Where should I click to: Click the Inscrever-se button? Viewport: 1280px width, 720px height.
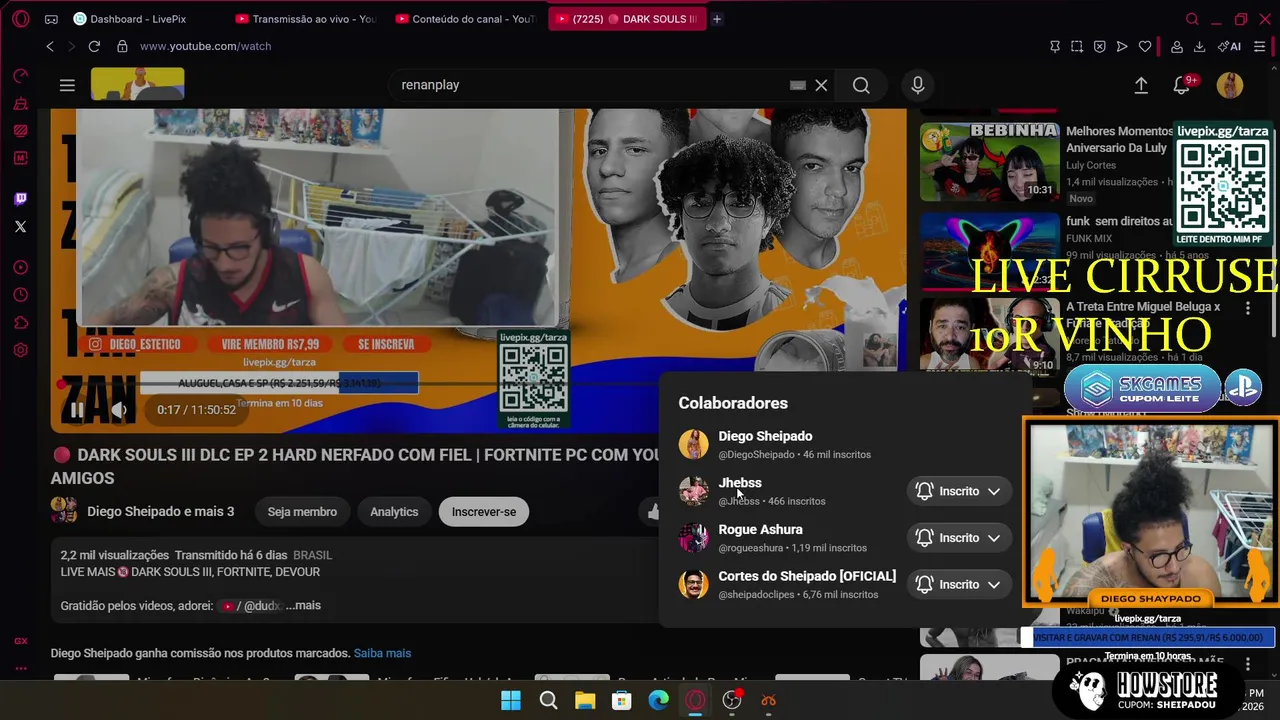click(x=484, y=512)
